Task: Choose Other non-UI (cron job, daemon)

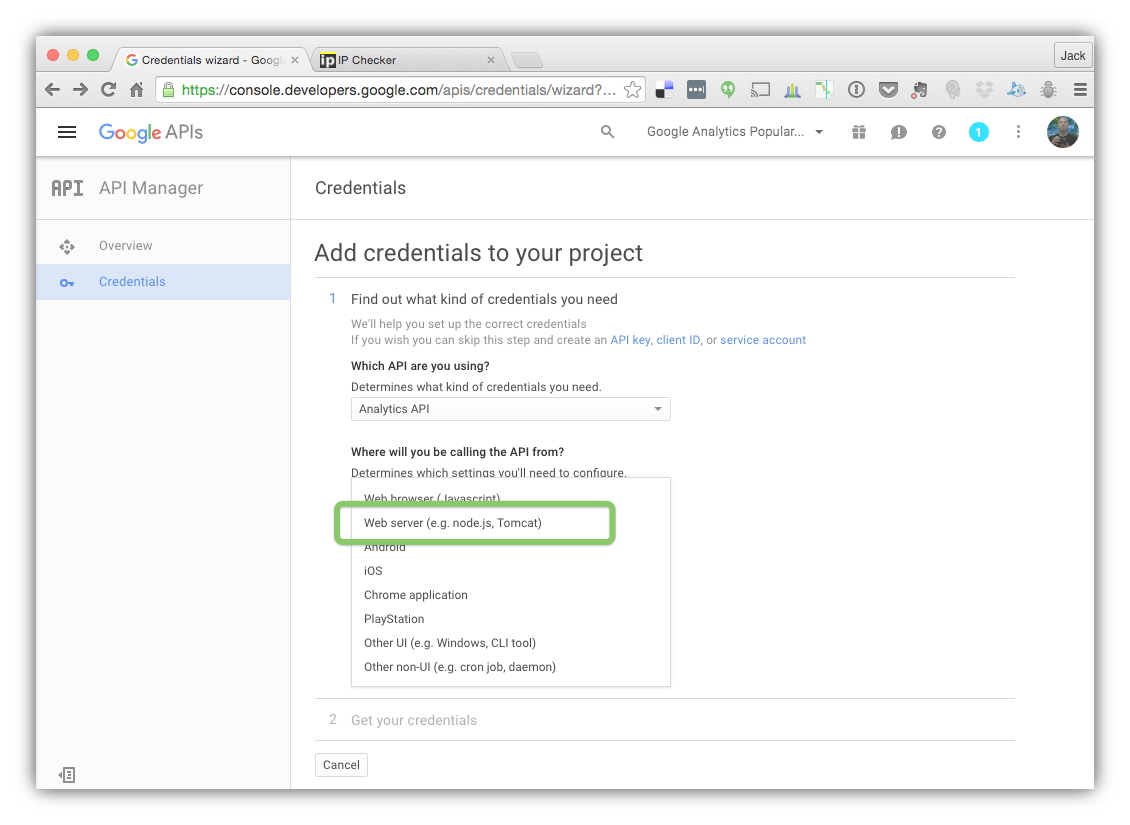Action: 460,667
